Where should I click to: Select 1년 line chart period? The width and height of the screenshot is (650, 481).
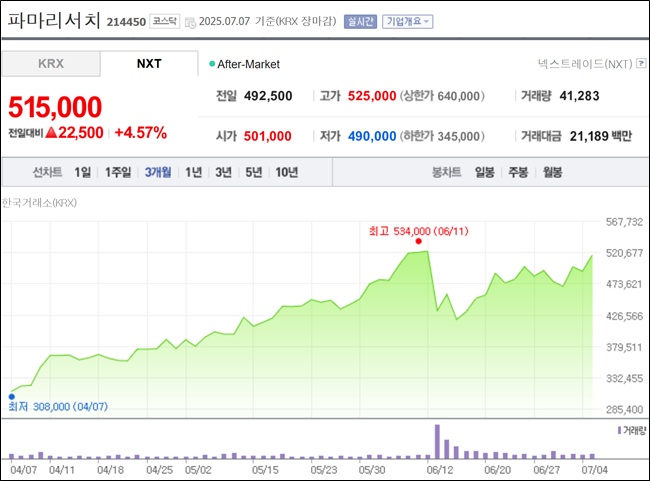click(x=193, y=172)
